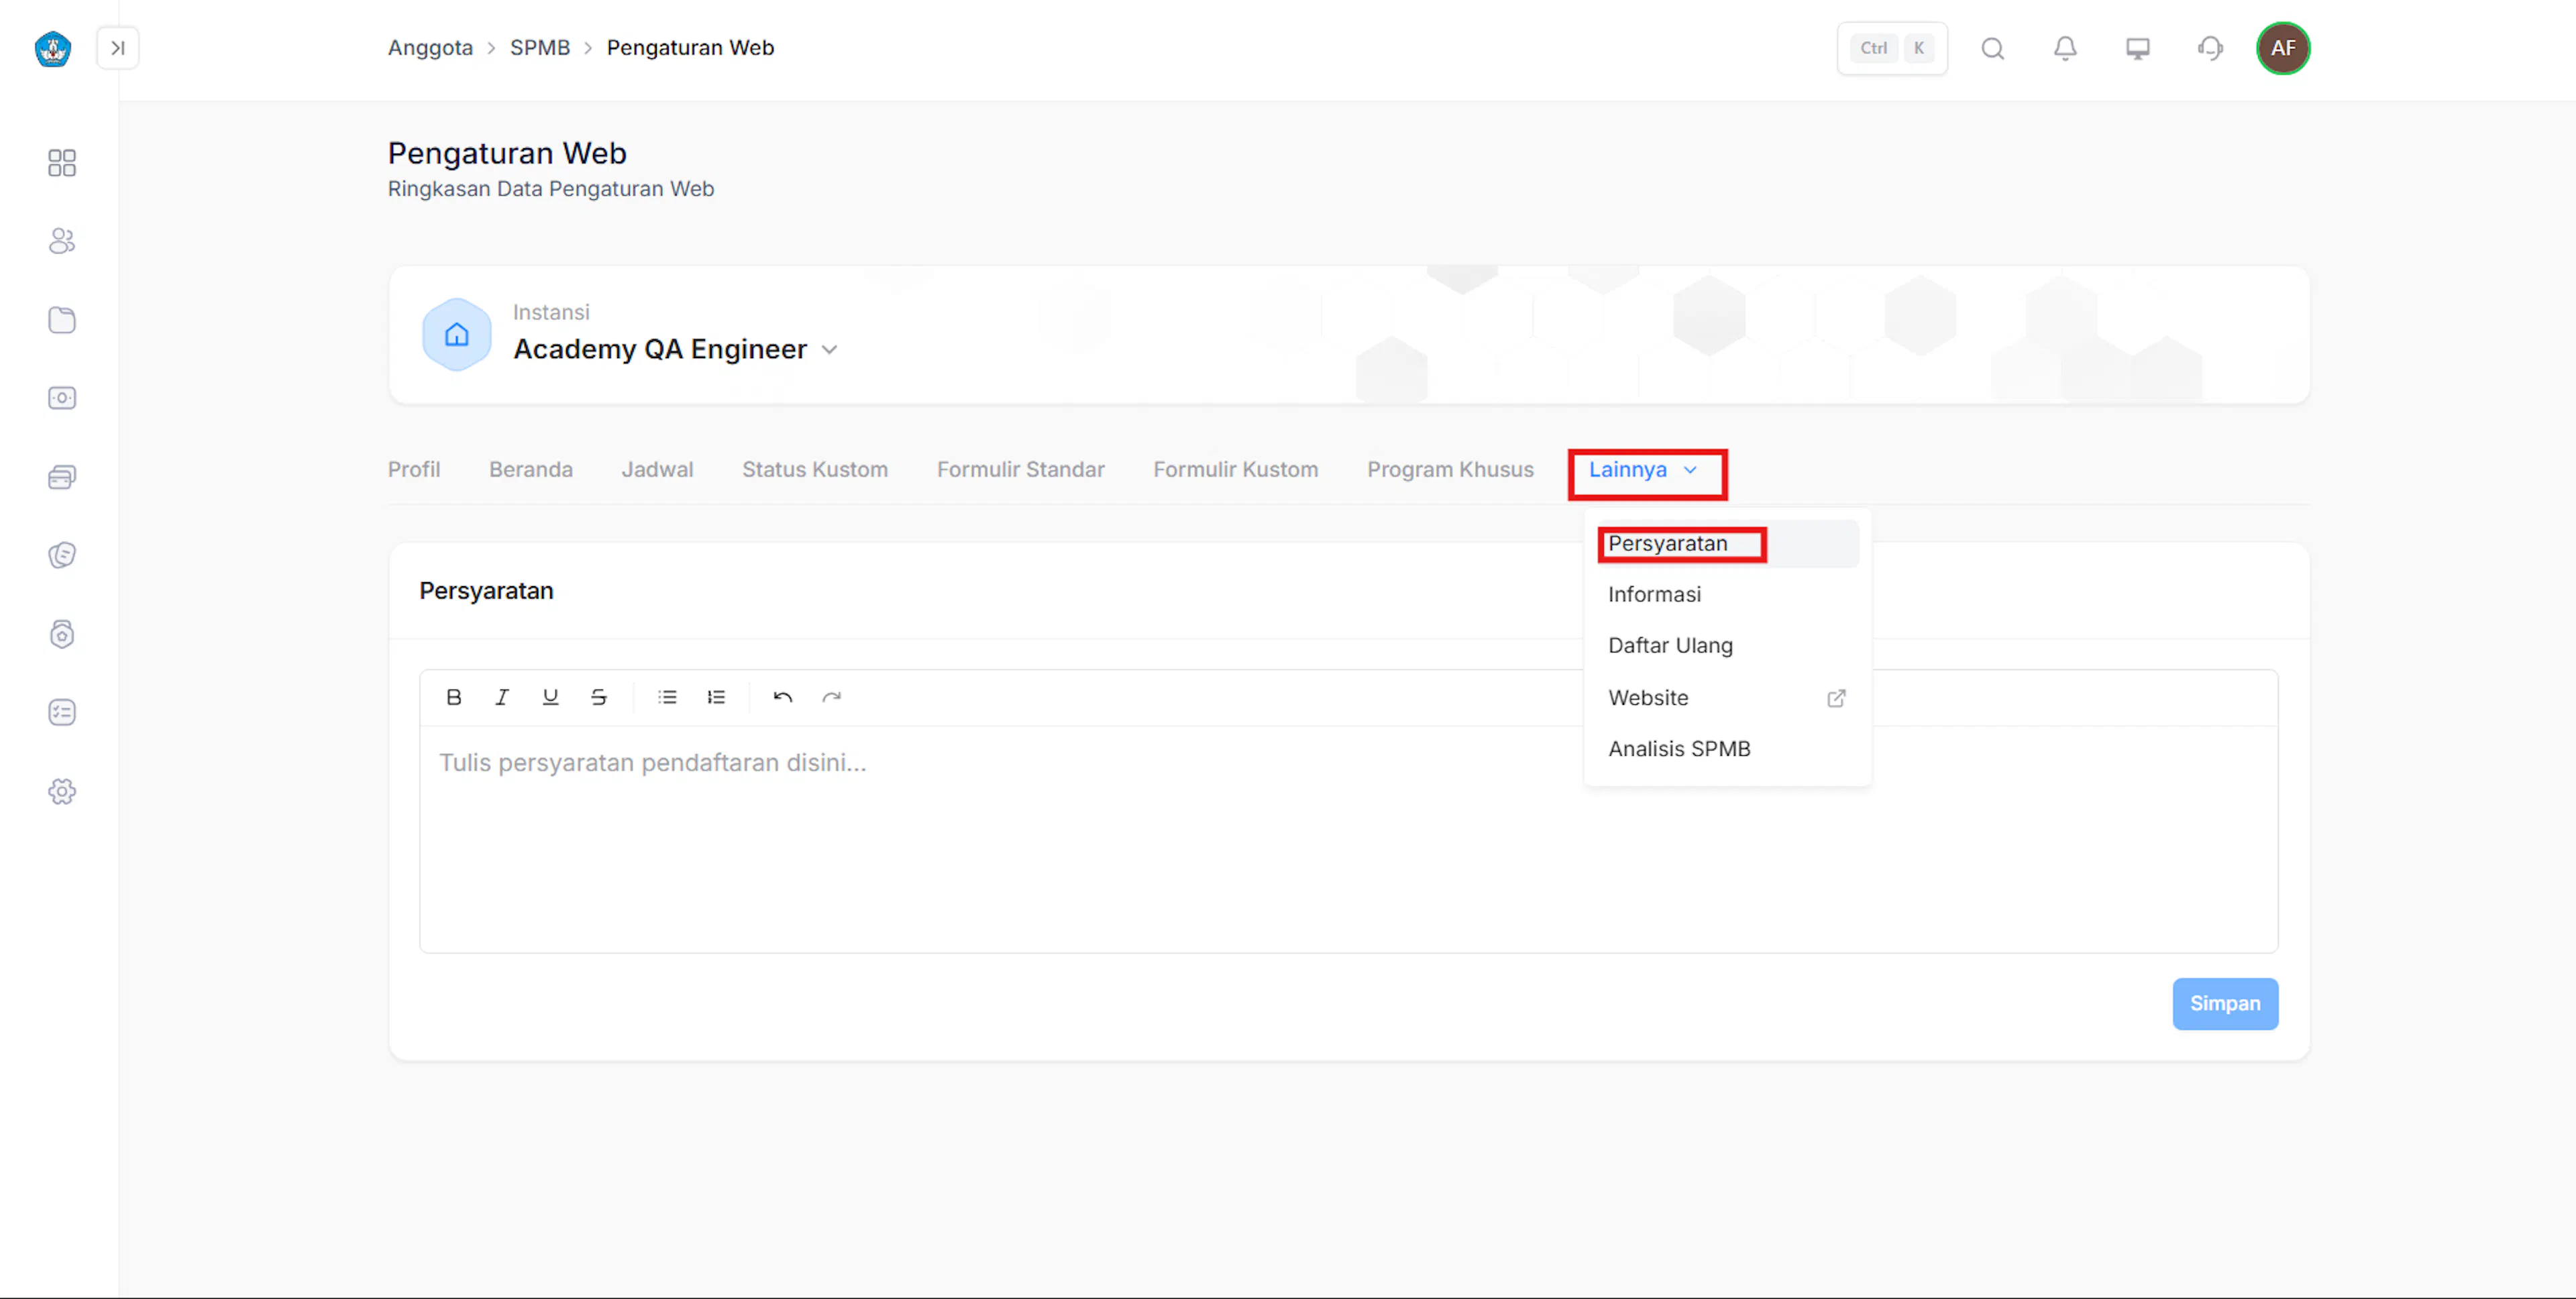
Task: Click the search magnifier icon in header
Action: pos(1992,48)
